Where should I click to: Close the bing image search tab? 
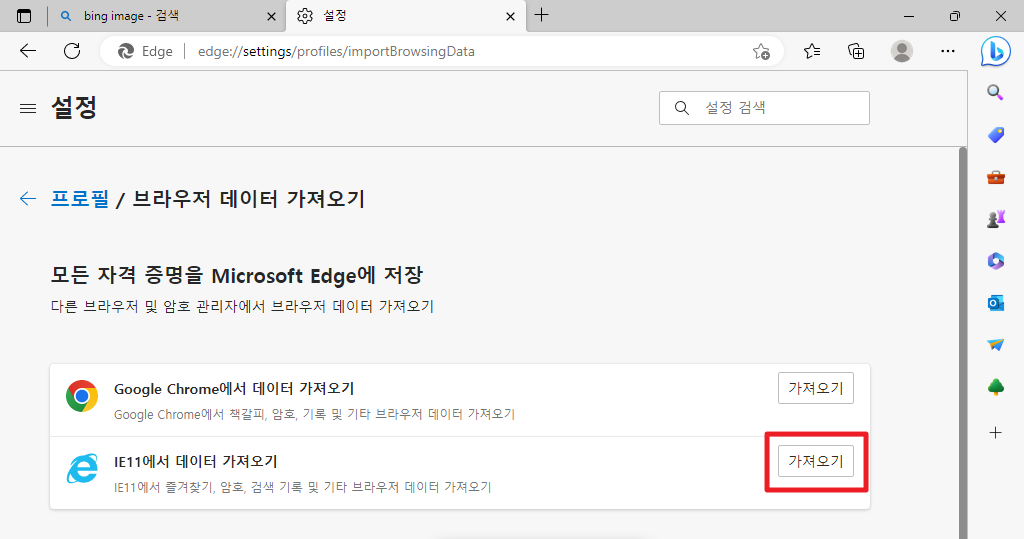pyautogui.click(x=271, y=16)
